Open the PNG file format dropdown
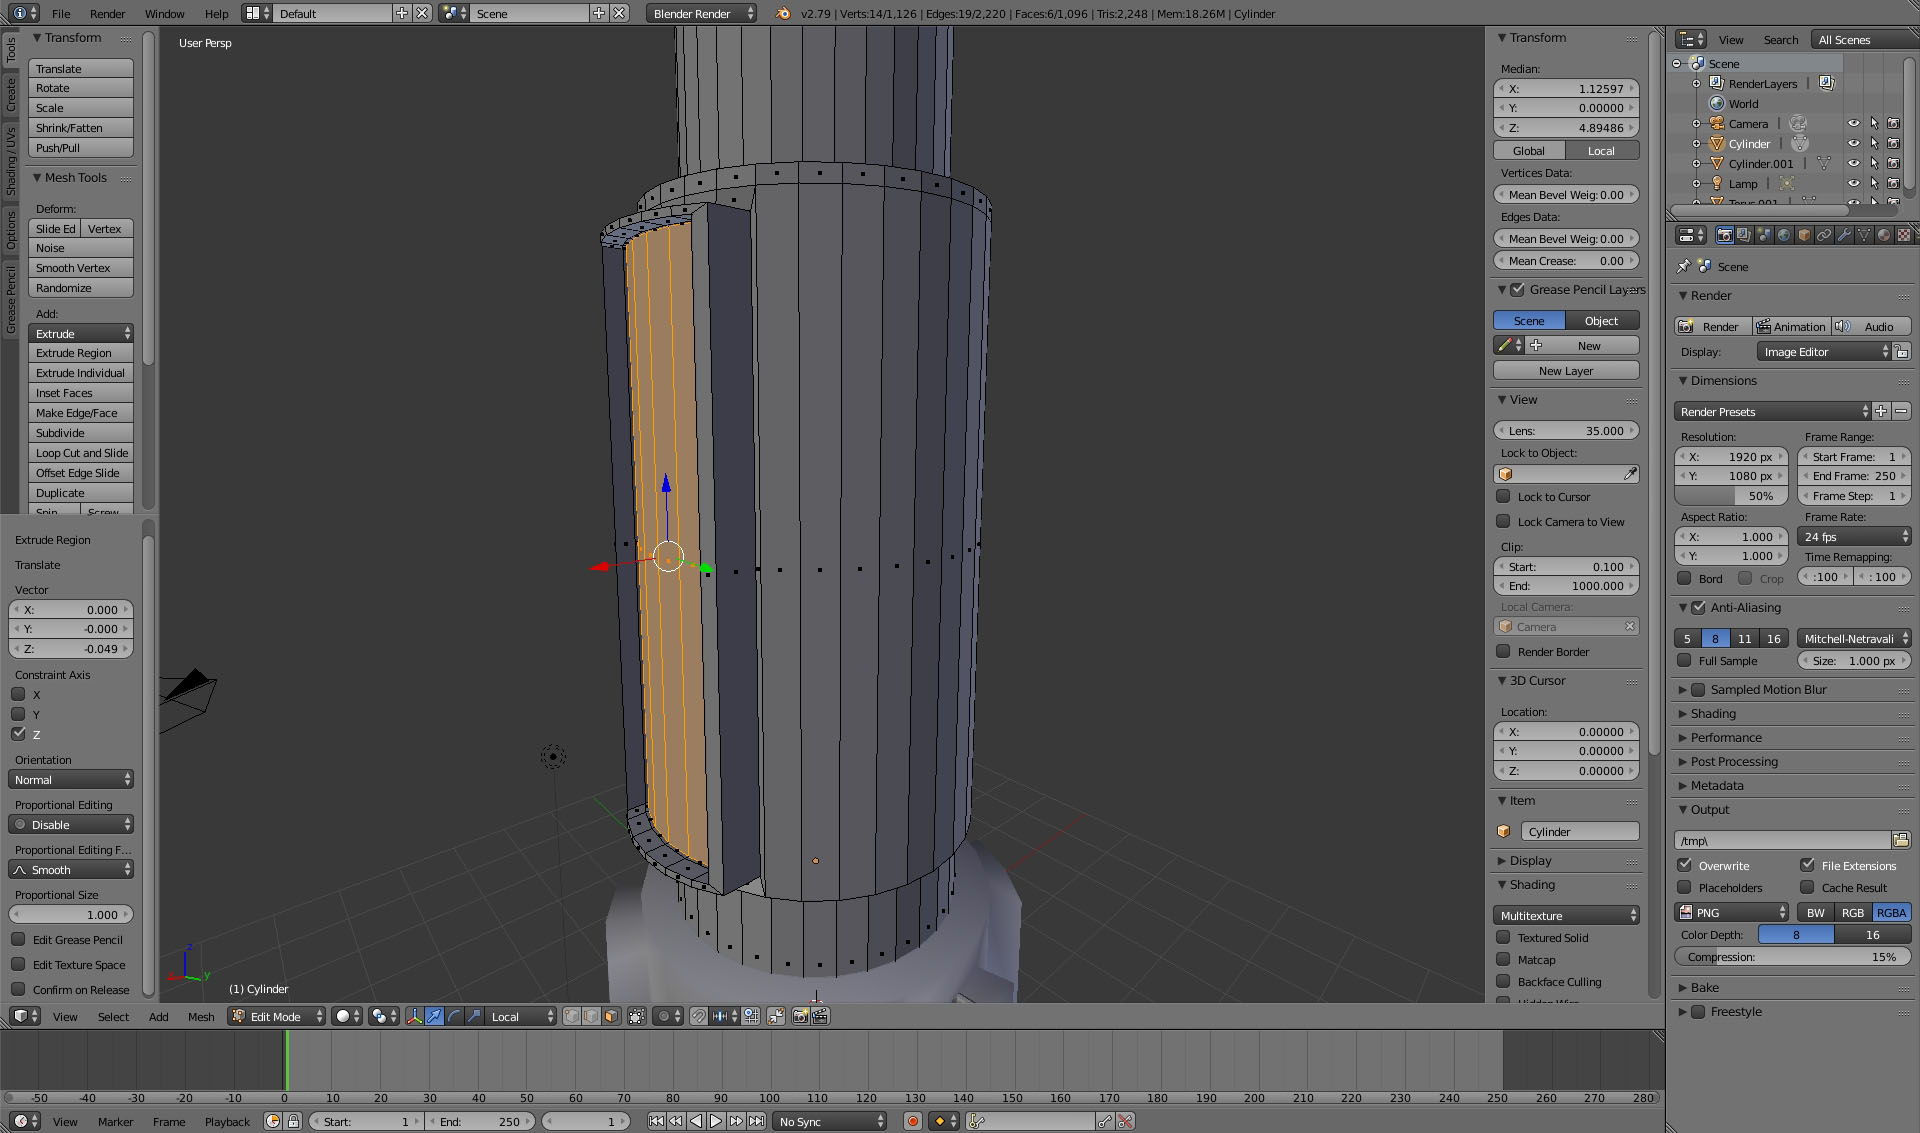 click(1732, 912)
